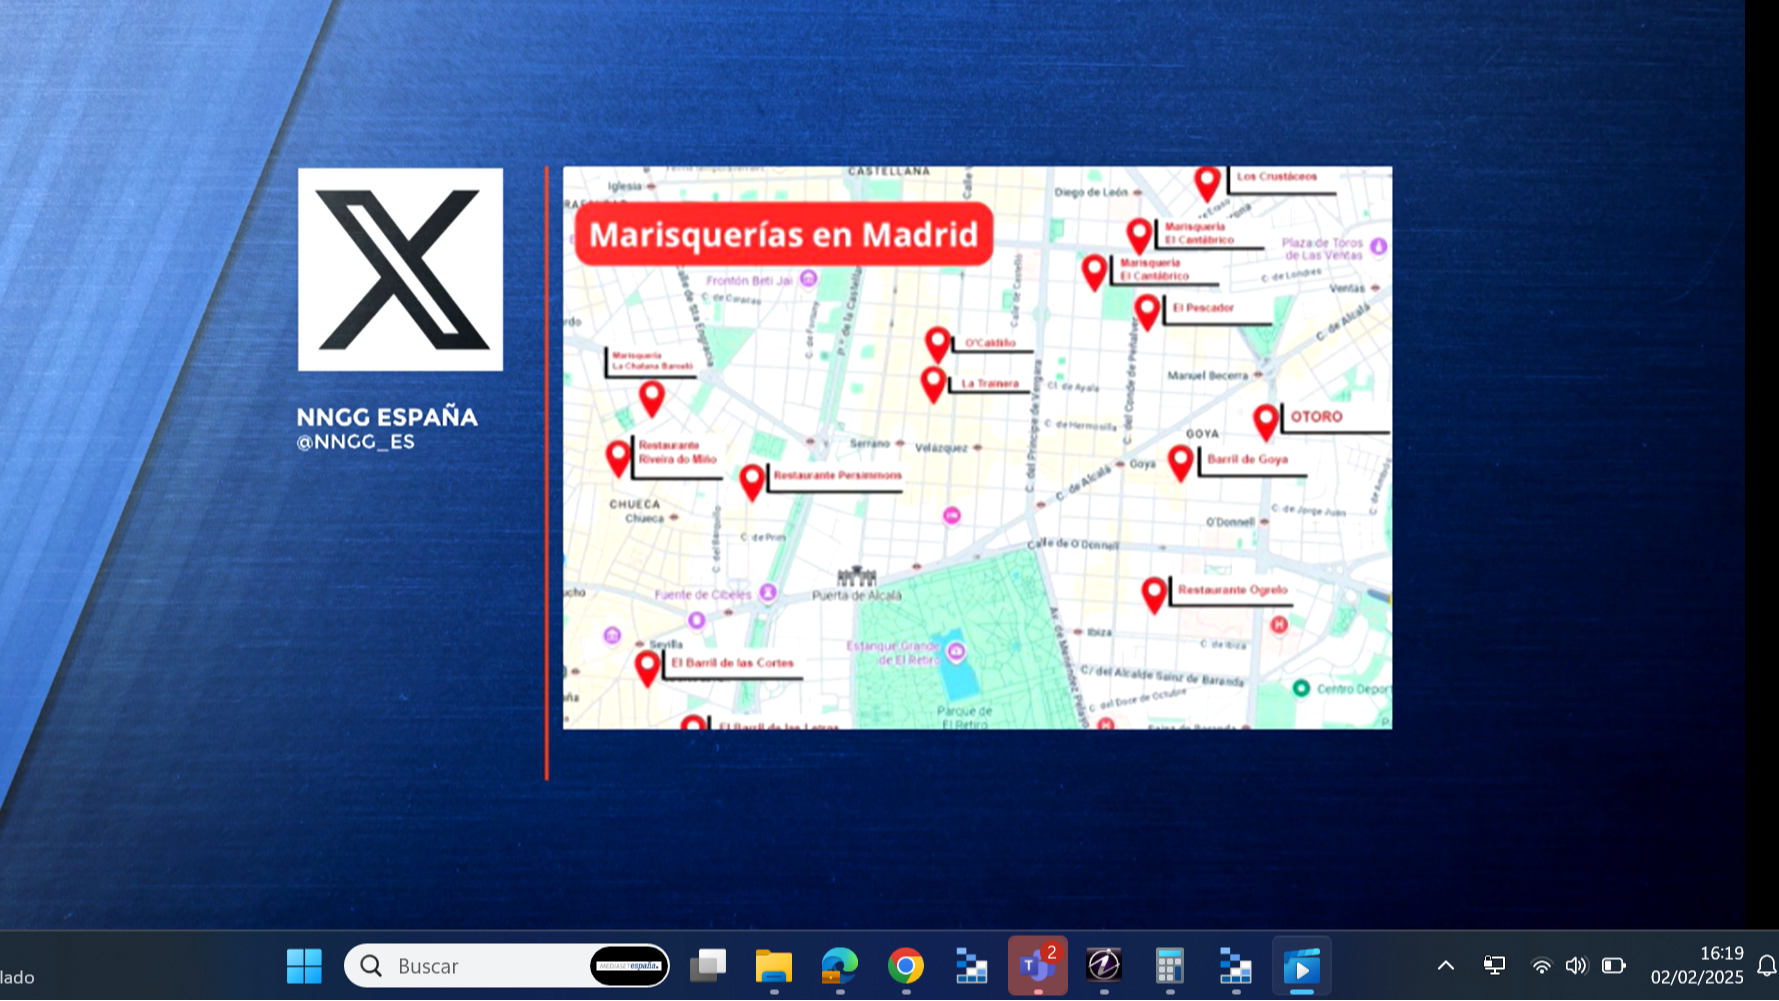Viewport: 1779px width, 1001px height.
Task: Launch Microsoft Edge from the taskbar
Action: [839, 966]
